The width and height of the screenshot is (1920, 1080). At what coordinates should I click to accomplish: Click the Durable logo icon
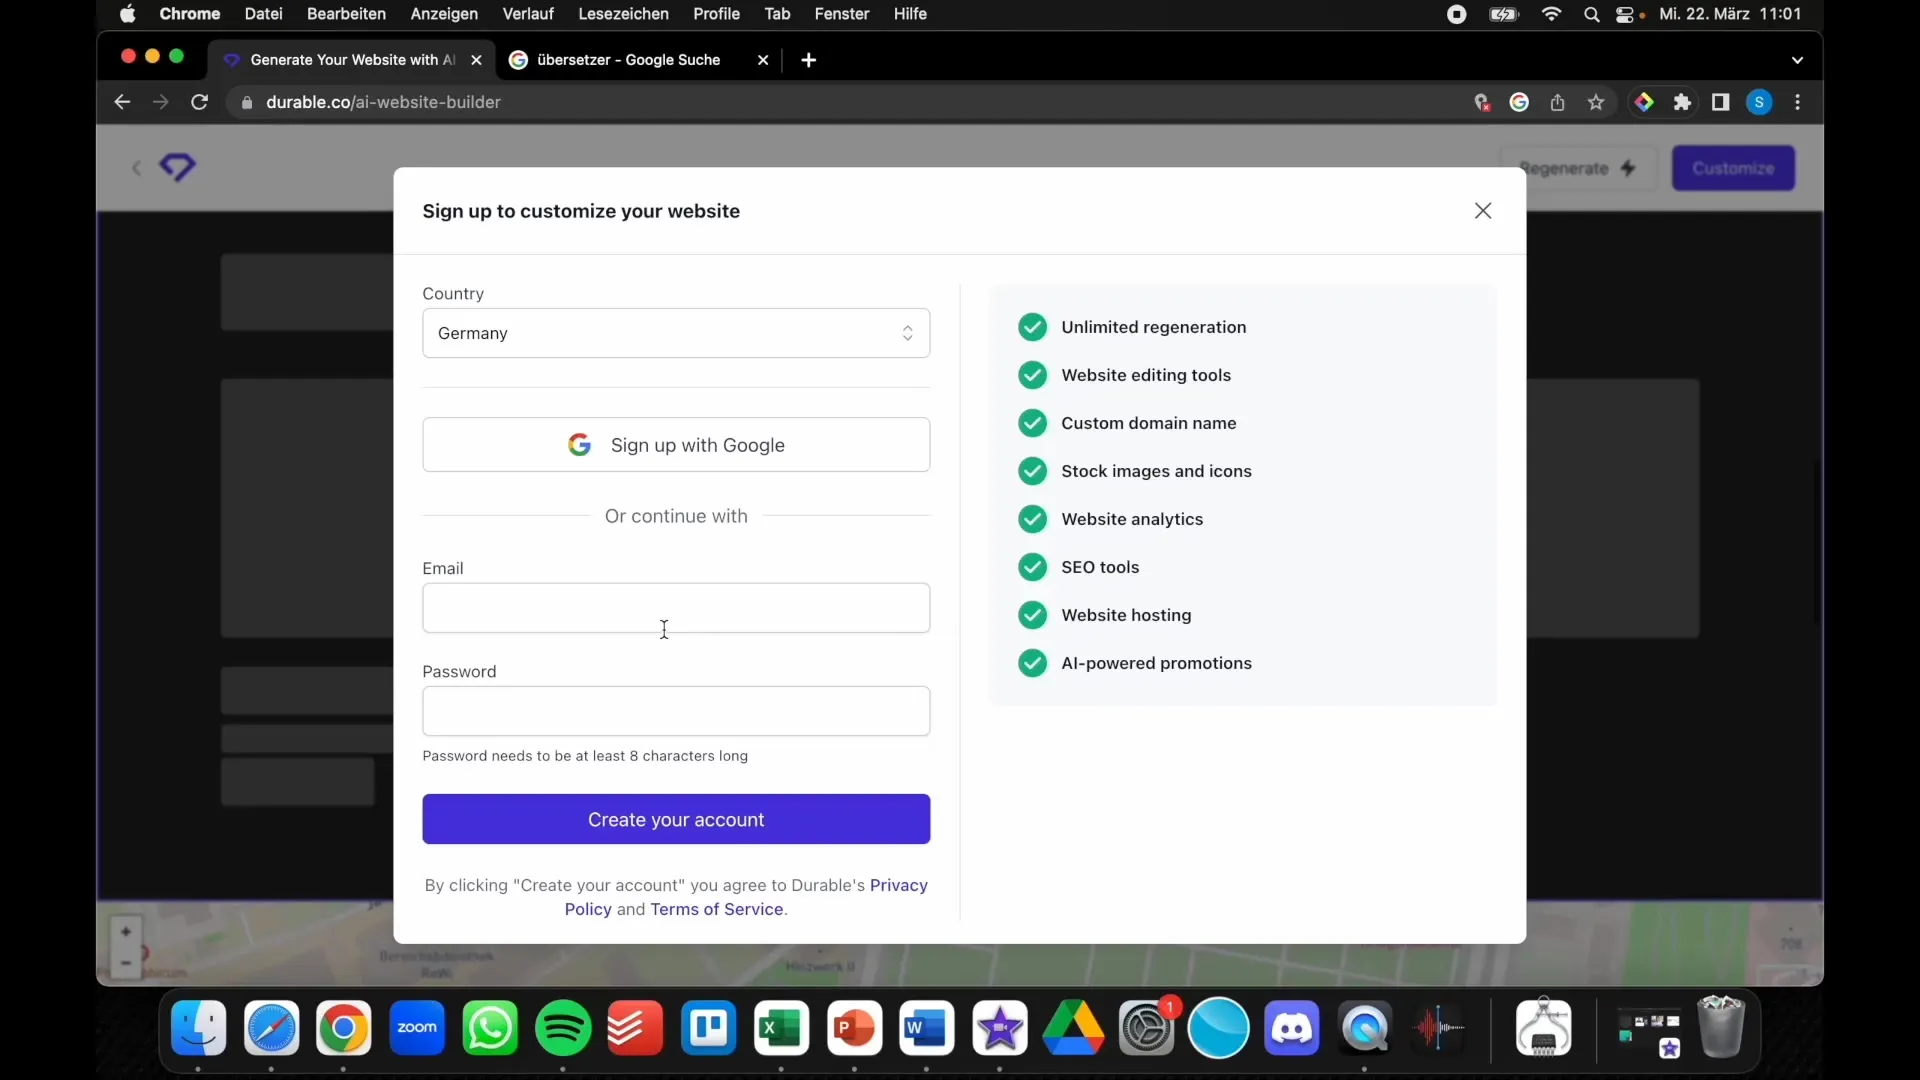178,167
